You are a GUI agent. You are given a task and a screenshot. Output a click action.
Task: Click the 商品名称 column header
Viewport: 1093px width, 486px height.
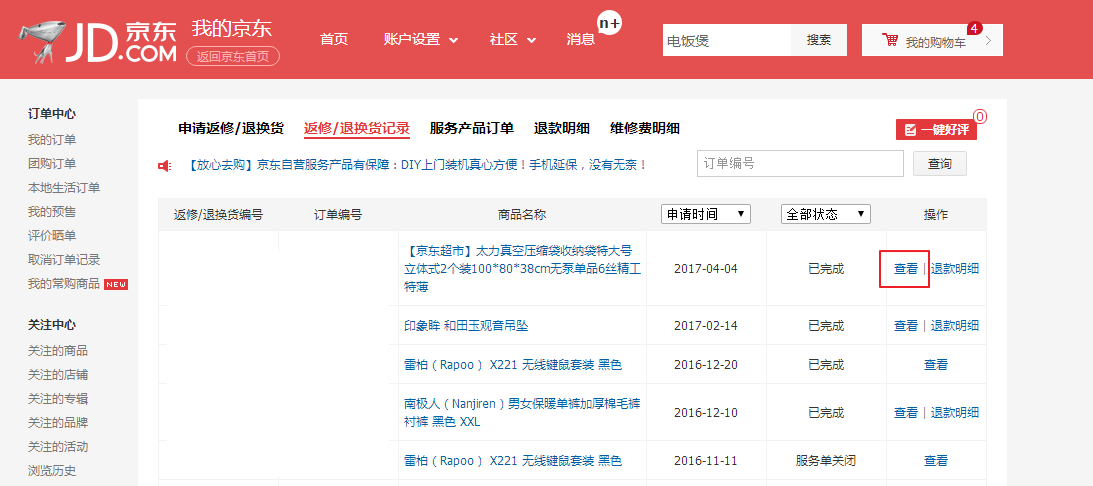click(x=522, y=215)
